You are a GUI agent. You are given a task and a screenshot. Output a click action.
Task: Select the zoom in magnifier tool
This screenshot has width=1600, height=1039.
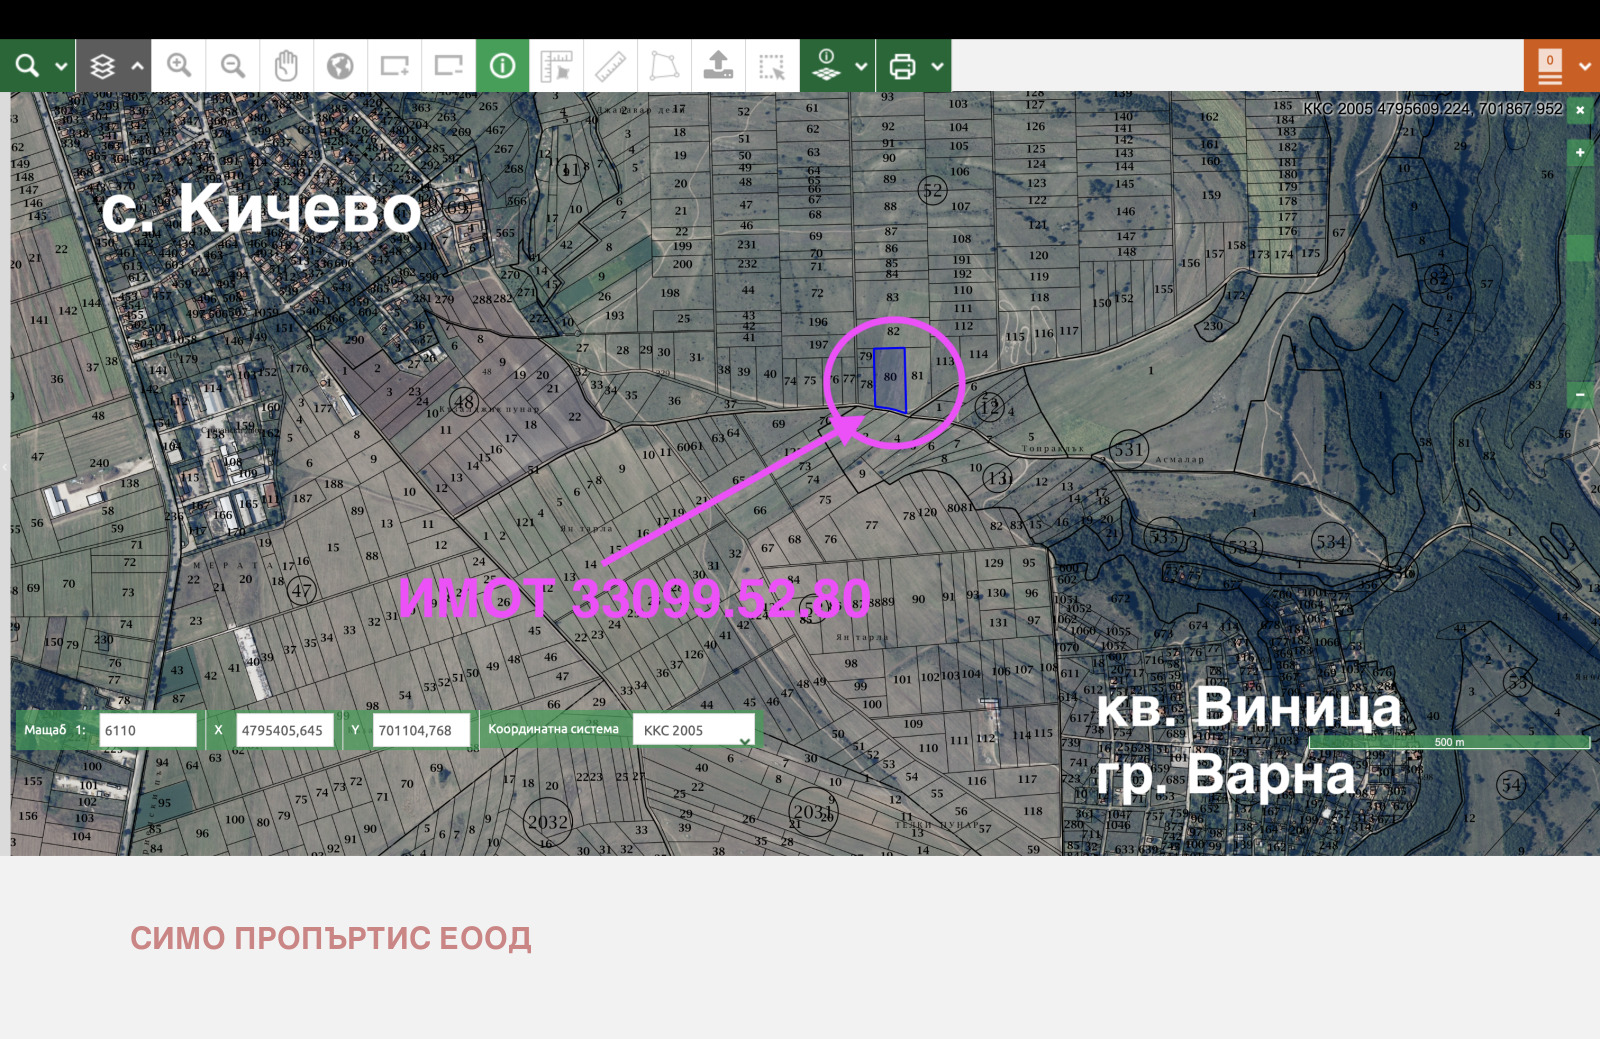pos(179,66)
